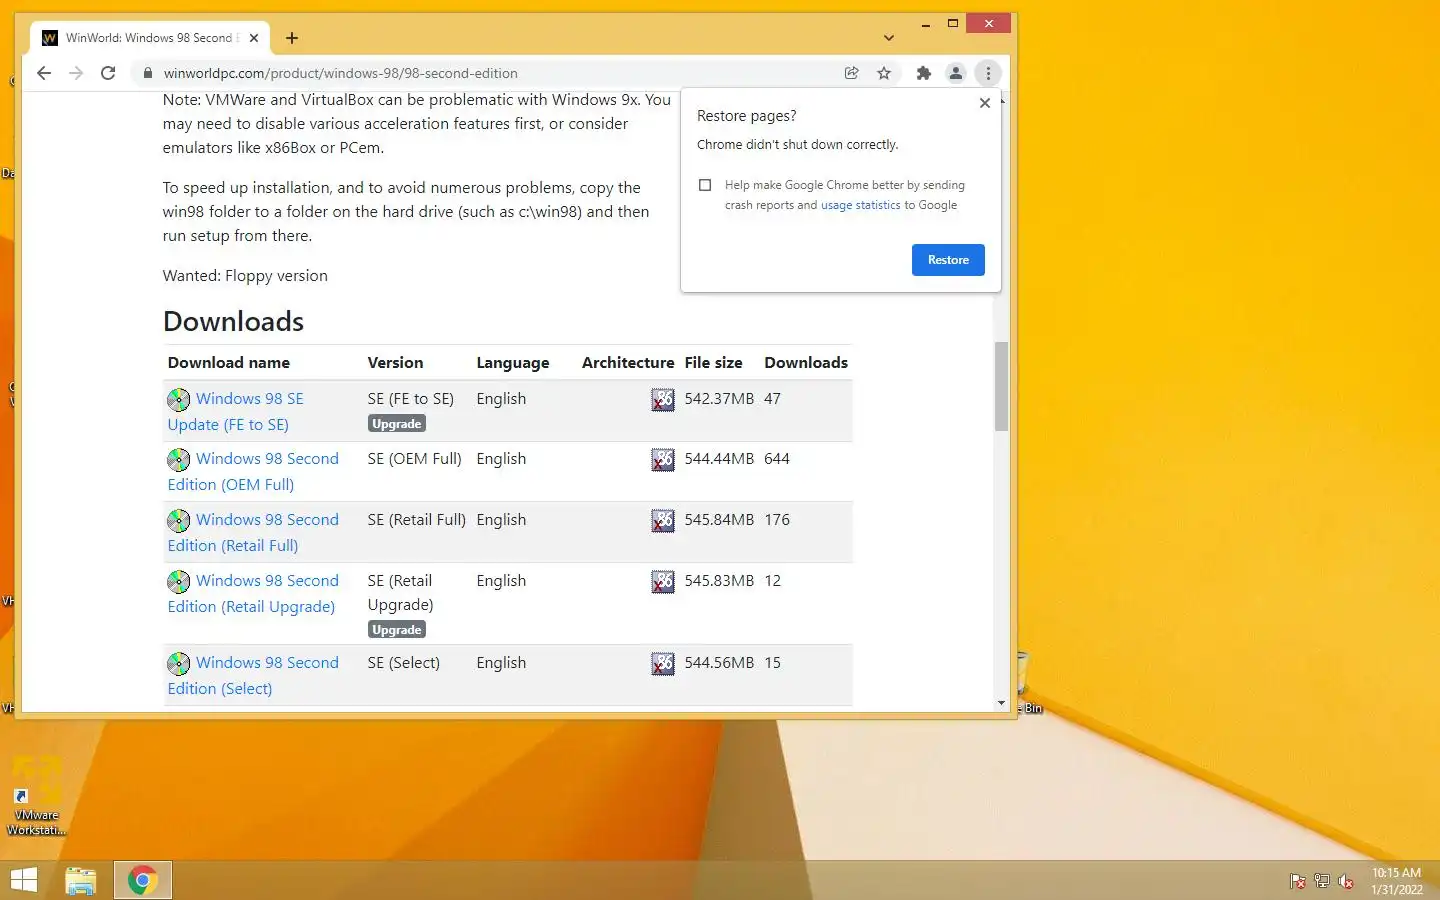
Task: Click the x86 architecture icon in the 544.44MB row
Action: coord(663,460)
